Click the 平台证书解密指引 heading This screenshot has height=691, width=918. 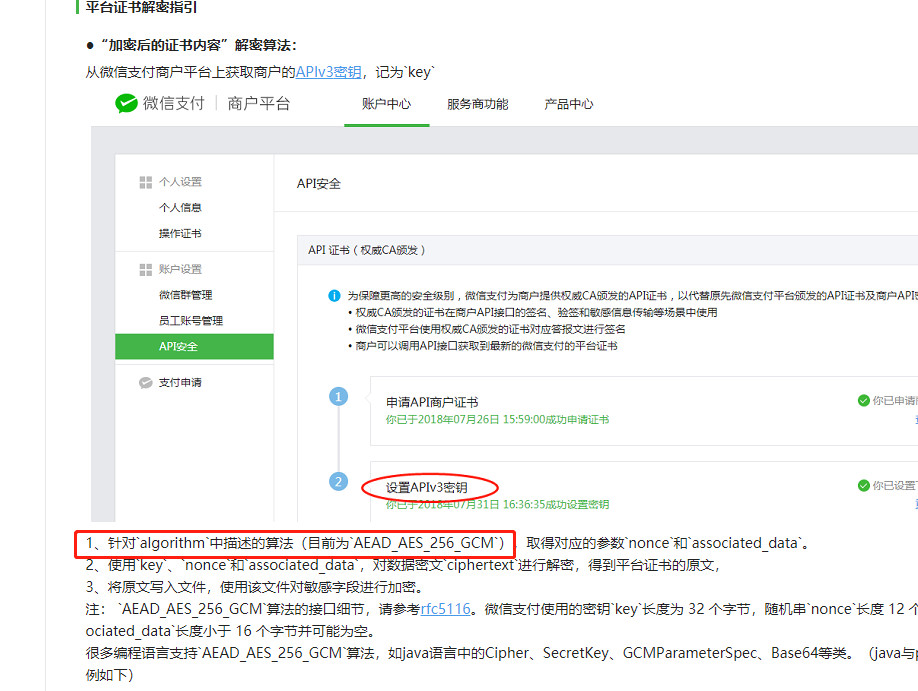(142, 7)
